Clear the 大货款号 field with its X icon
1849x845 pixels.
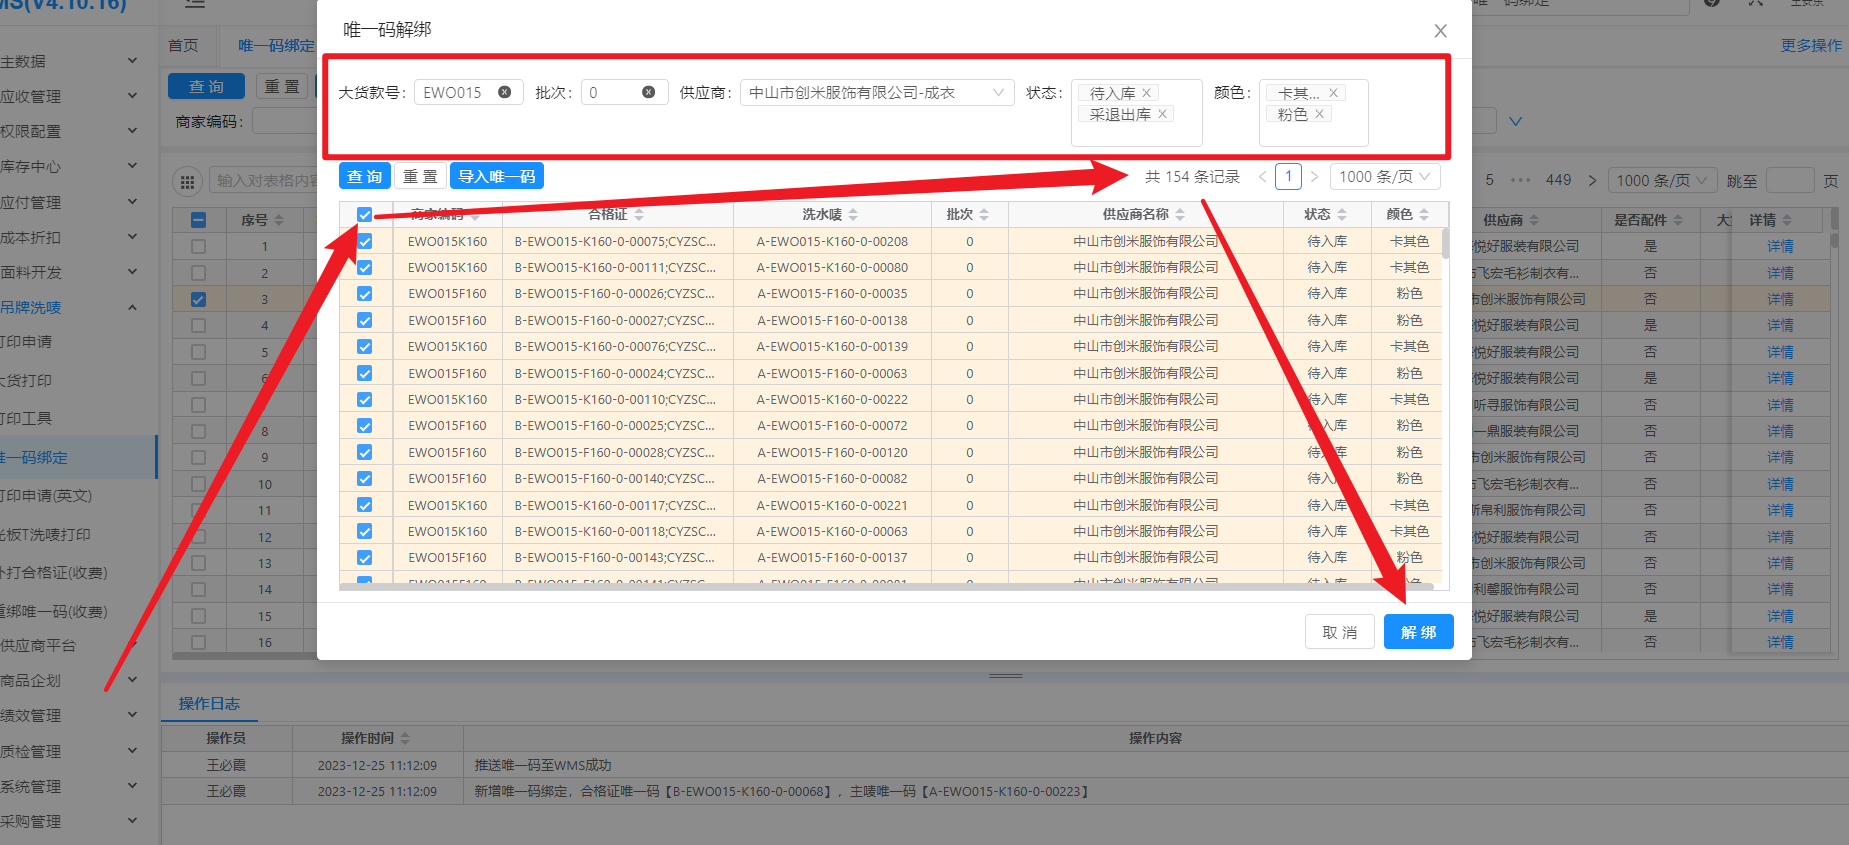(505, 92)
